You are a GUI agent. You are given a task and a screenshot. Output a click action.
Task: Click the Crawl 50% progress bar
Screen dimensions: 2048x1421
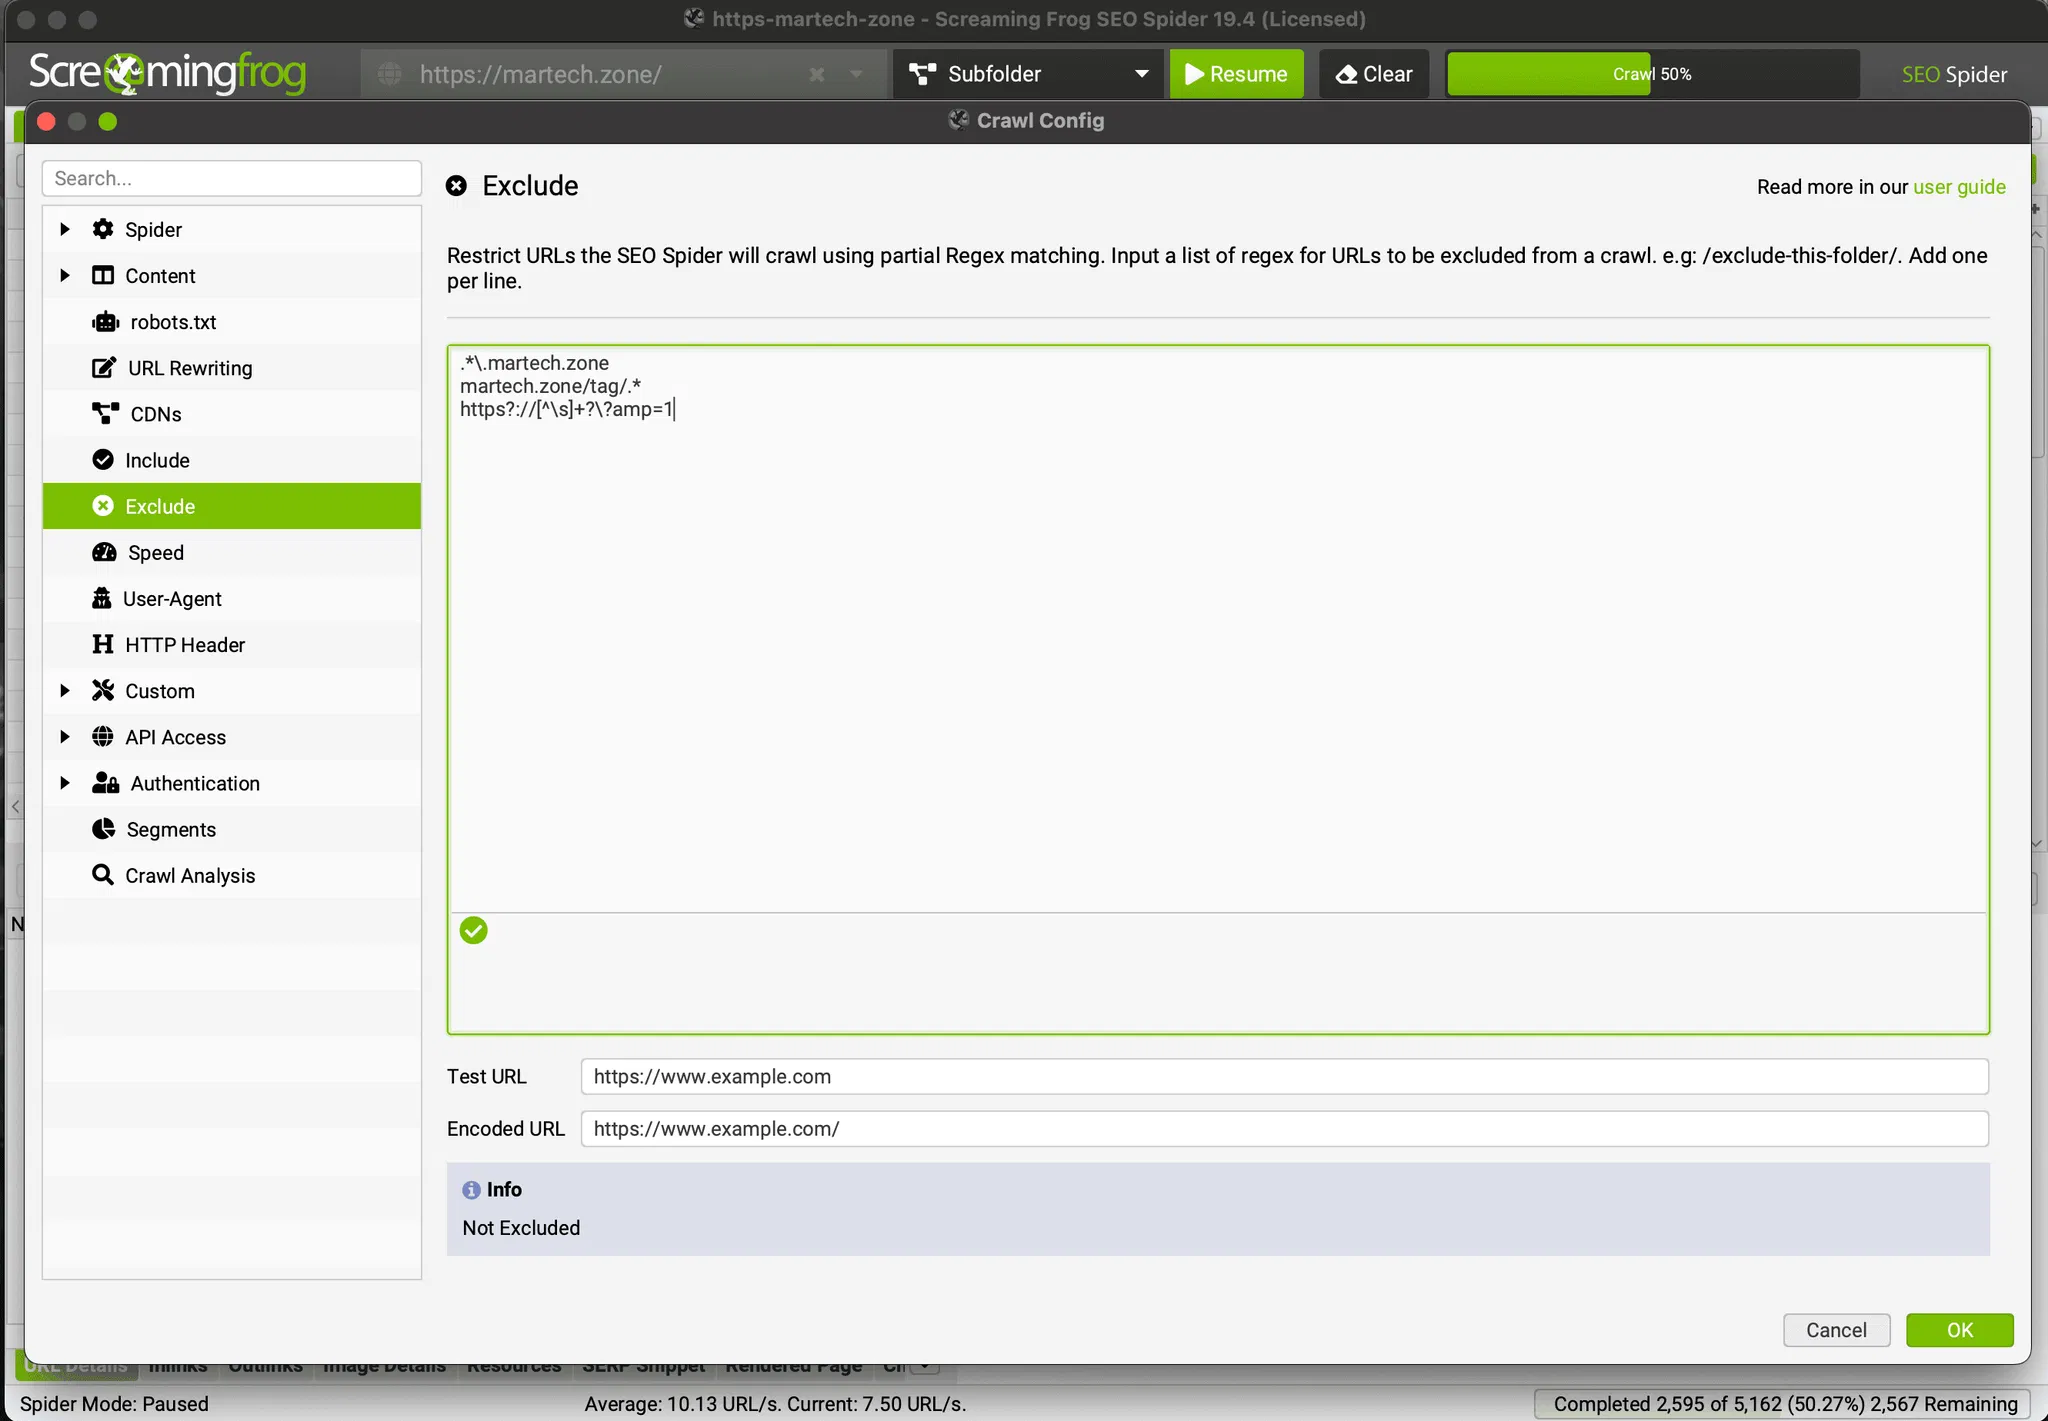[x=1651, y=74]
